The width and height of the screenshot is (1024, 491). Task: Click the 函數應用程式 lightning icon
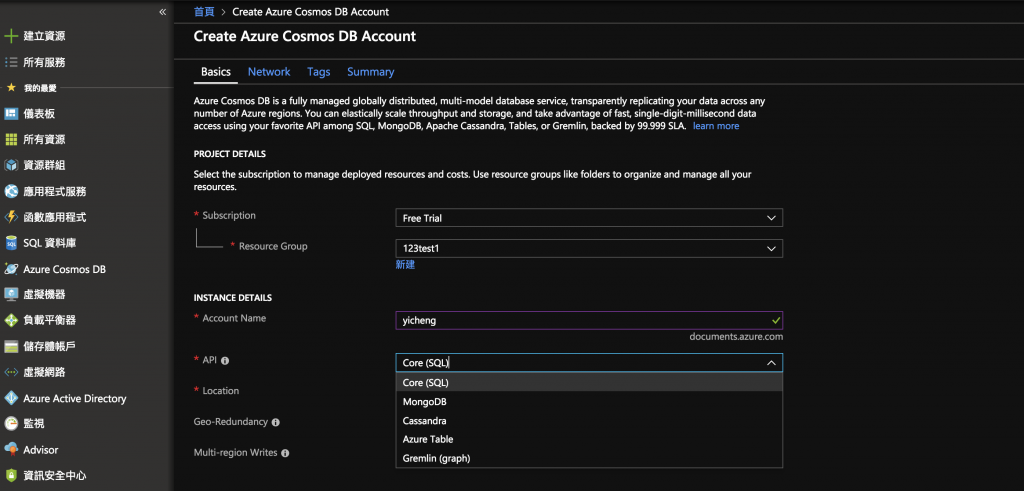12,217
